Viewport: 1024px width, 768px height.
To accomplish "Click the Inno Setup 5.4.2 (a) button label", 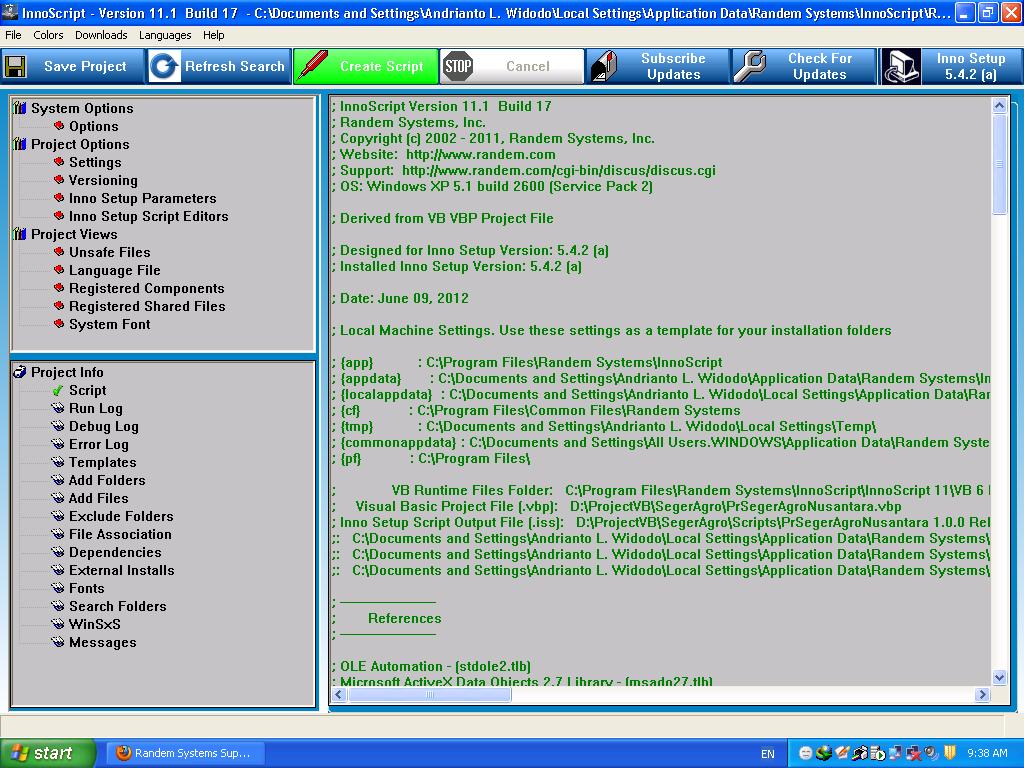I will pyautogui.click(x=970, y=67).
